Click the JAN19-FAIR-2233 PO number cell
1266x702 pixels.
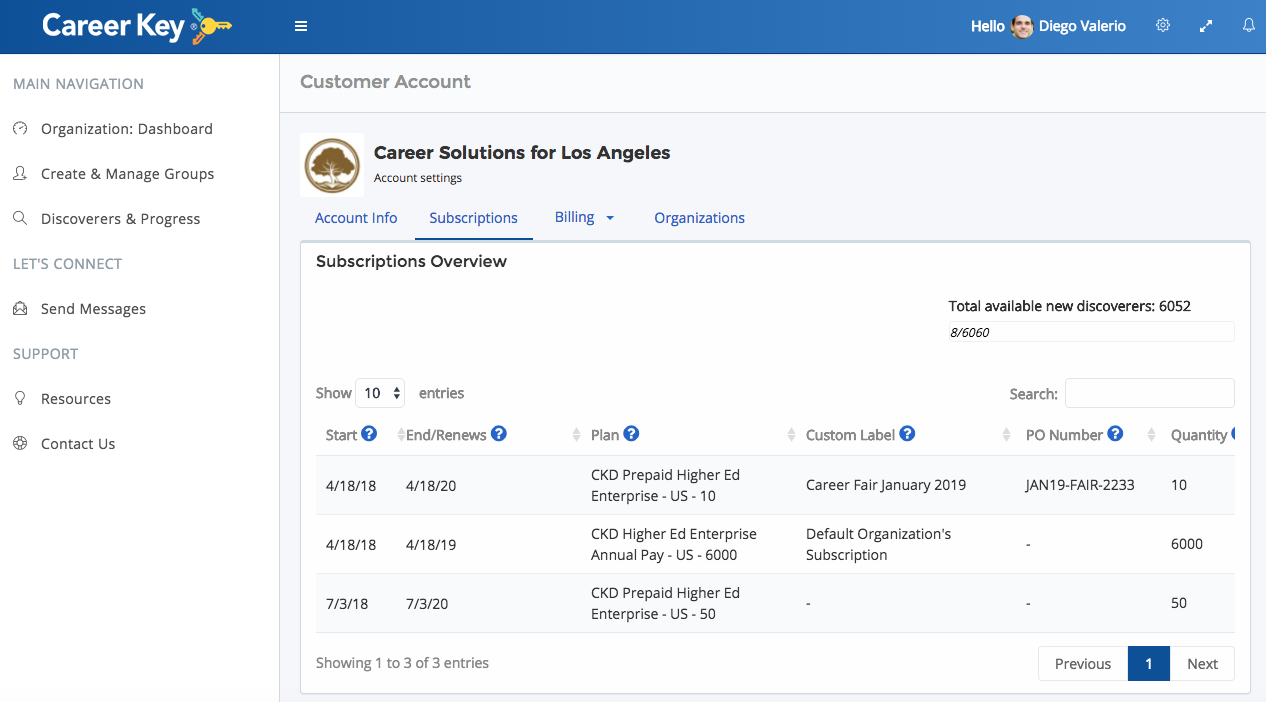point(1080,485)
